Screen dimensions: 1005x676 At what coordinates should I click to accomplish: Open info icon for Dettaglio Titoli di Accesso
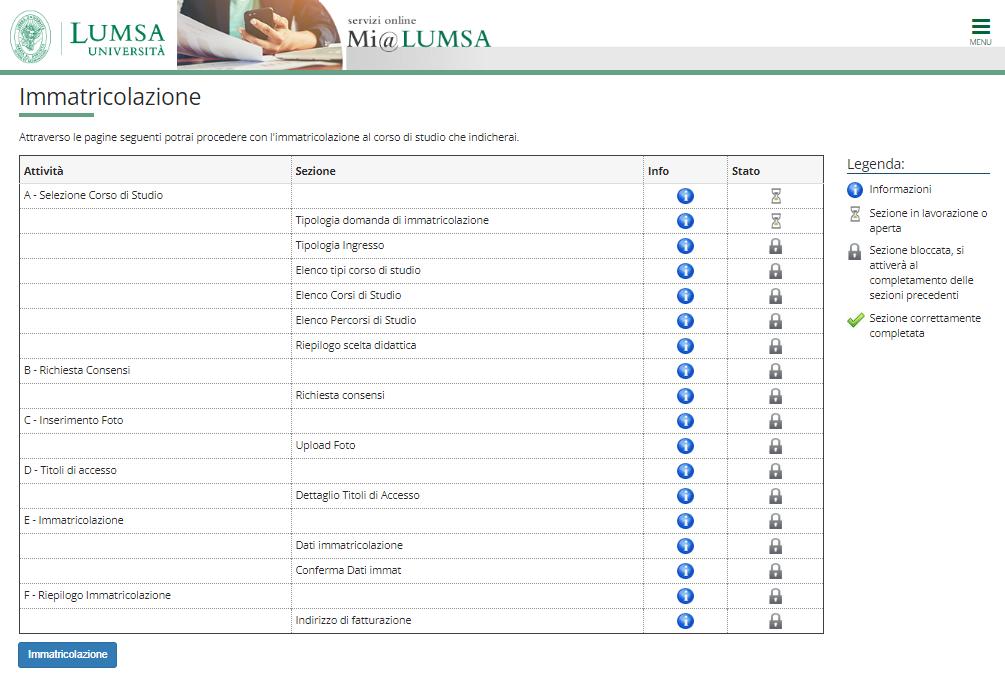point(685,496)
